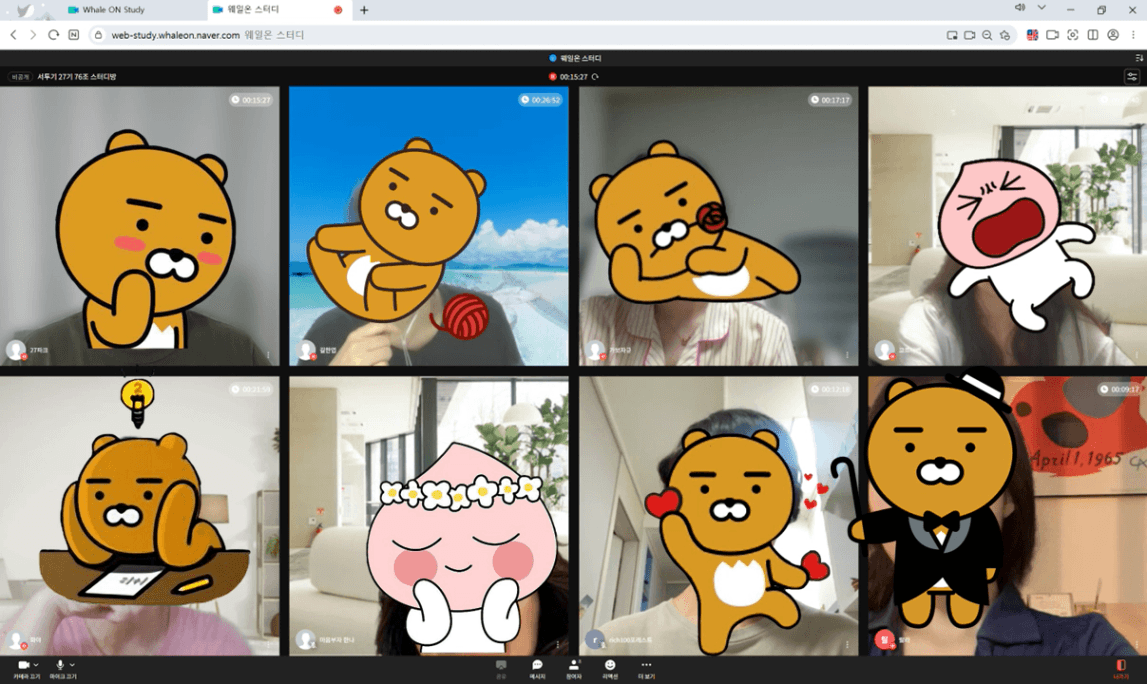Click the 00:15:27 timer badge on first tile
The width and height of the screenshot is (1147, 684).
(251, 99)
